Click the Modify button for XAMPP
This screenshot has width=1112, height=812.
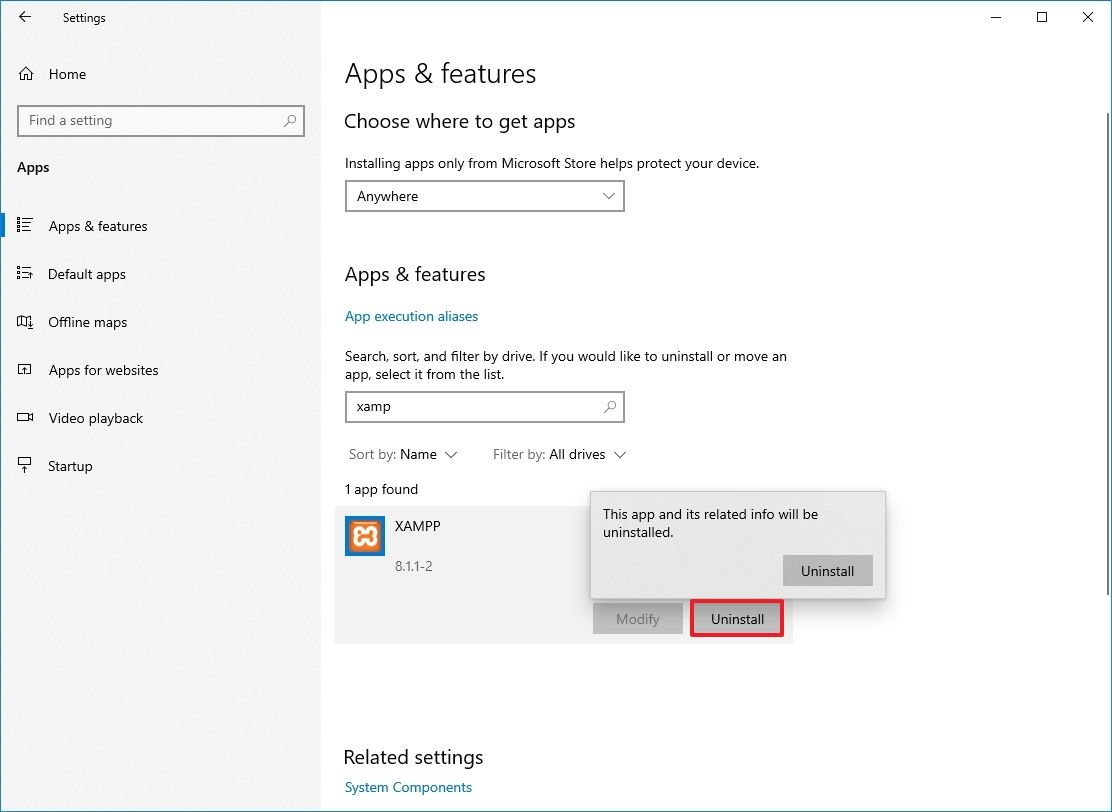coord(637,619)
